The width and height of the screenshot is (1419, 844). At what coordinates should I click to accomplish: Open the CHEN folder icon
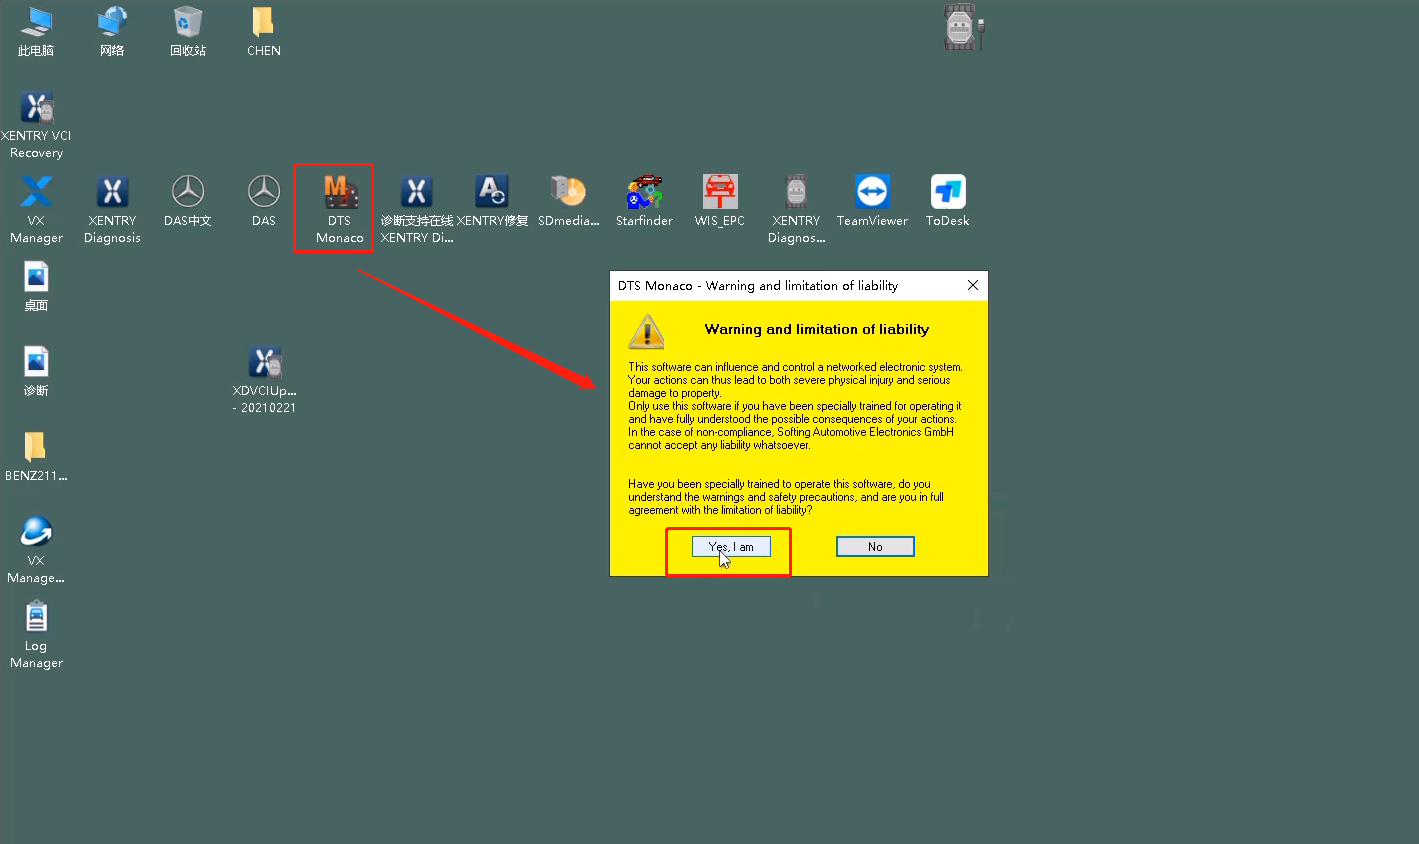264,31
